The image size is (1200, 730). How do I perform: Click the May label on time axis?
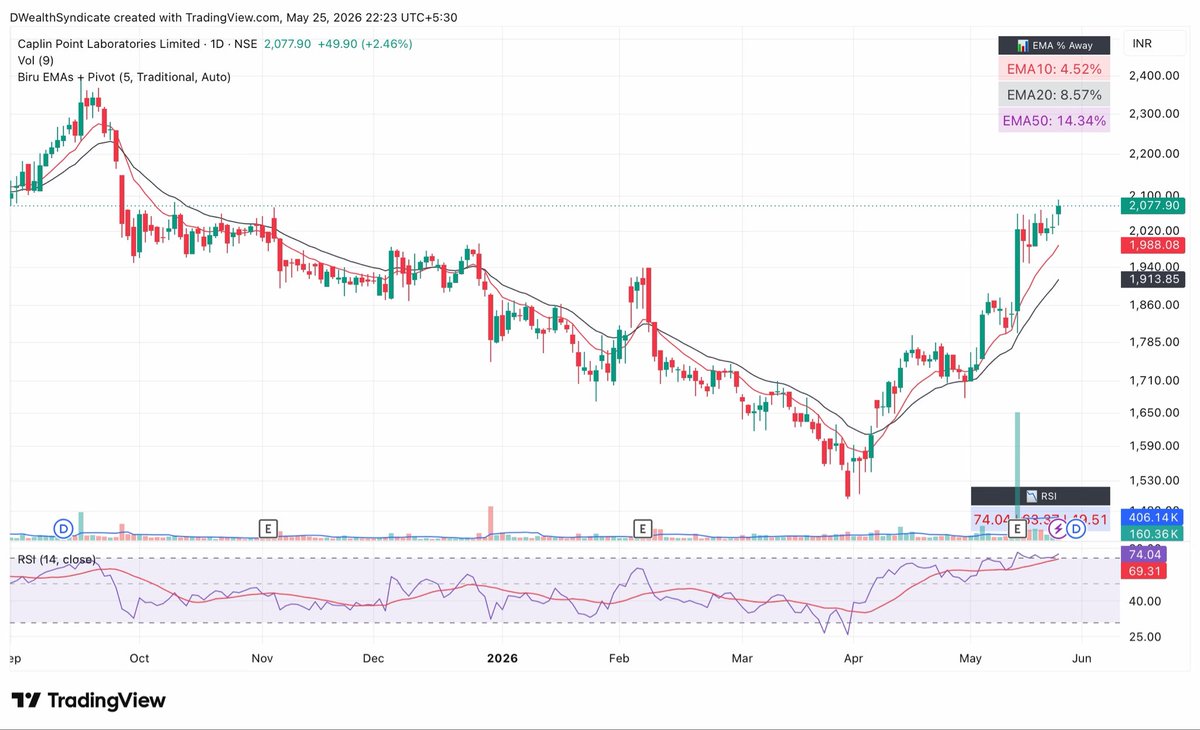[971, 658]
